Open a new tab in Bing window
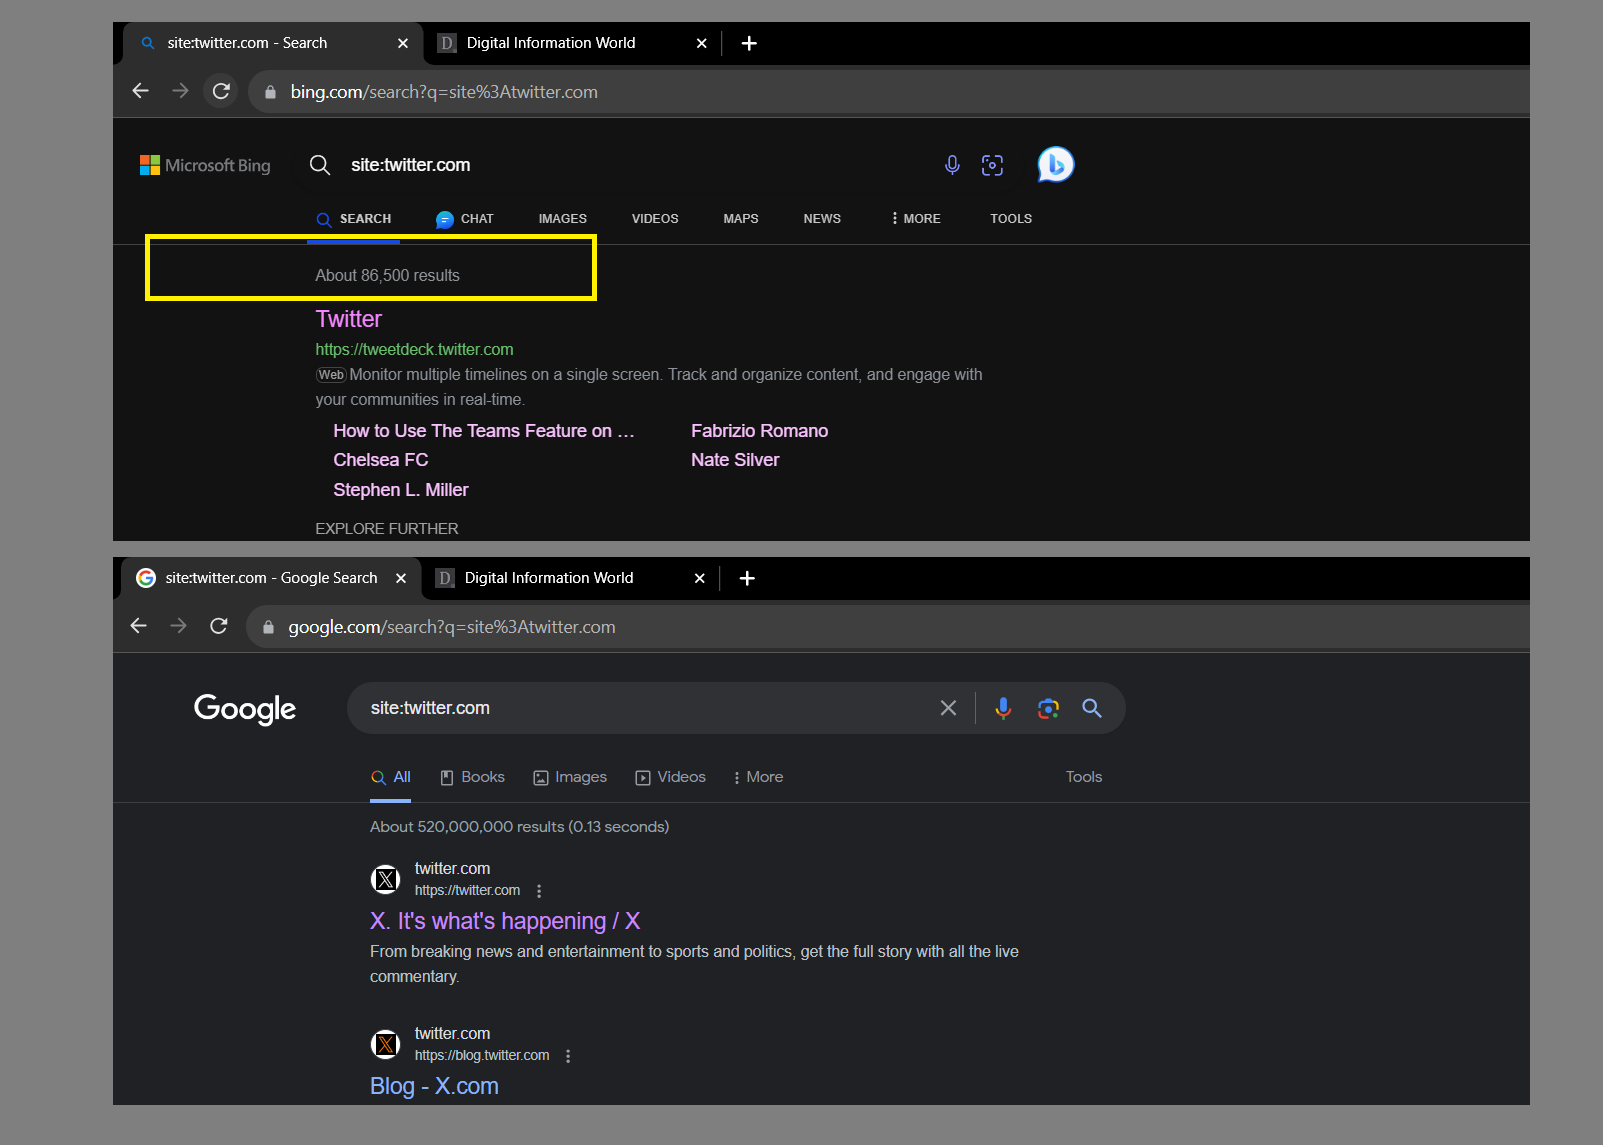 749,43
